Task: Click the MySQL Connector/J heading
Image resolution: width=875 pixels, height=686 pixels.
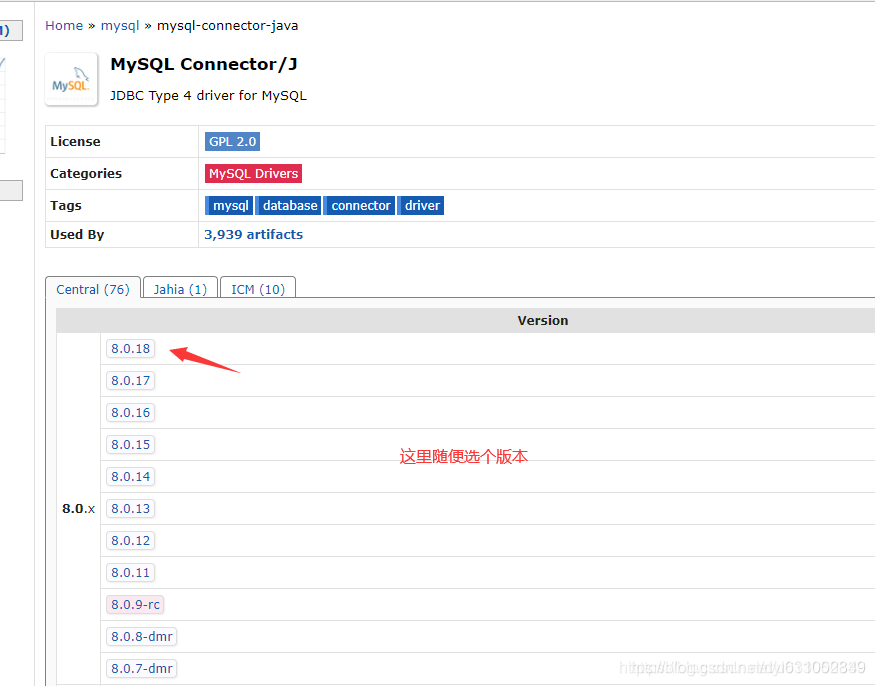Action: pyautogui.click(x=204, y=65)
